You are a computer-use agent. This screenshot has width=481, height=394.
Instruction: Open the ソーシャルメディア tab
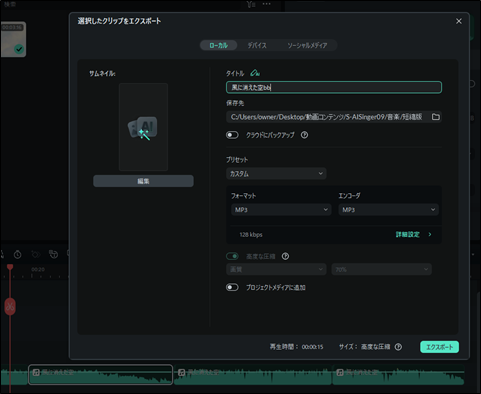tap(307, 45)
